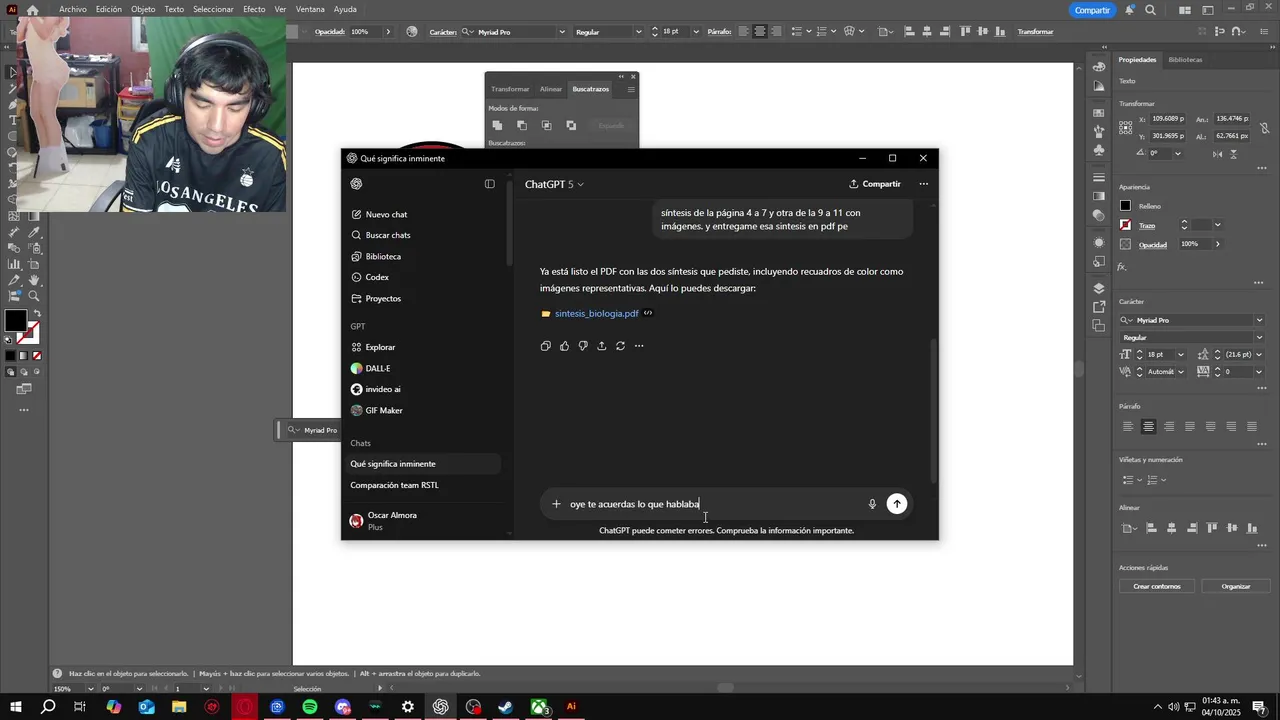
Task: Center-align paragraph in Properties panel
Action: tap(1148, 427)
